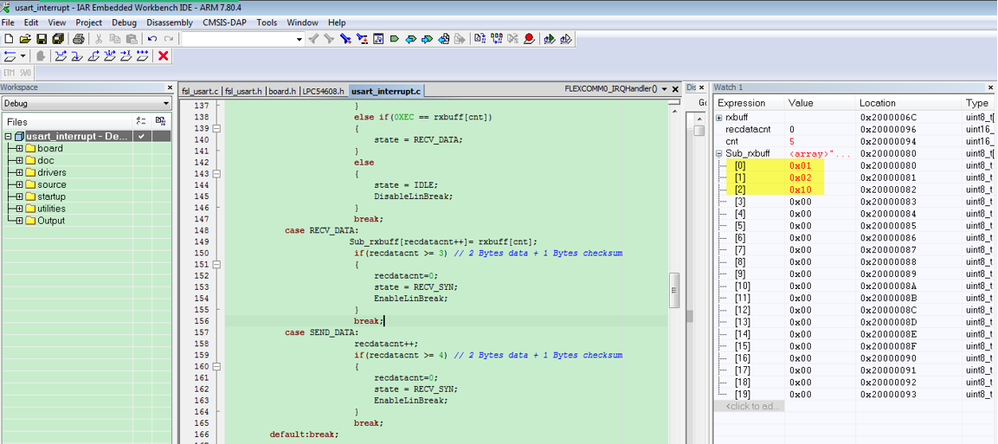Stop debugging with red X icon
998x444 pixels.
pos(163,56)
